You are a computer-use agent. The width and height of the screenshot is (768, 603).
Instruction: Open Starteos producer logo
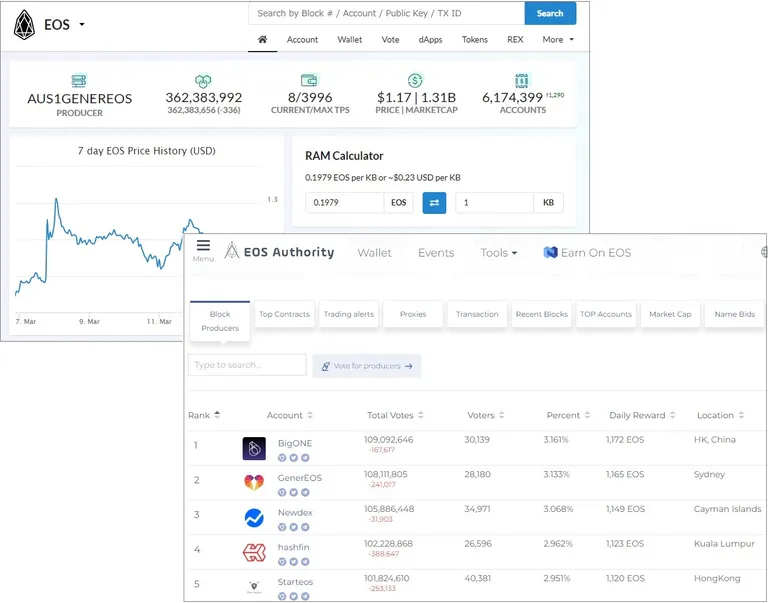[x=254, y=586]
